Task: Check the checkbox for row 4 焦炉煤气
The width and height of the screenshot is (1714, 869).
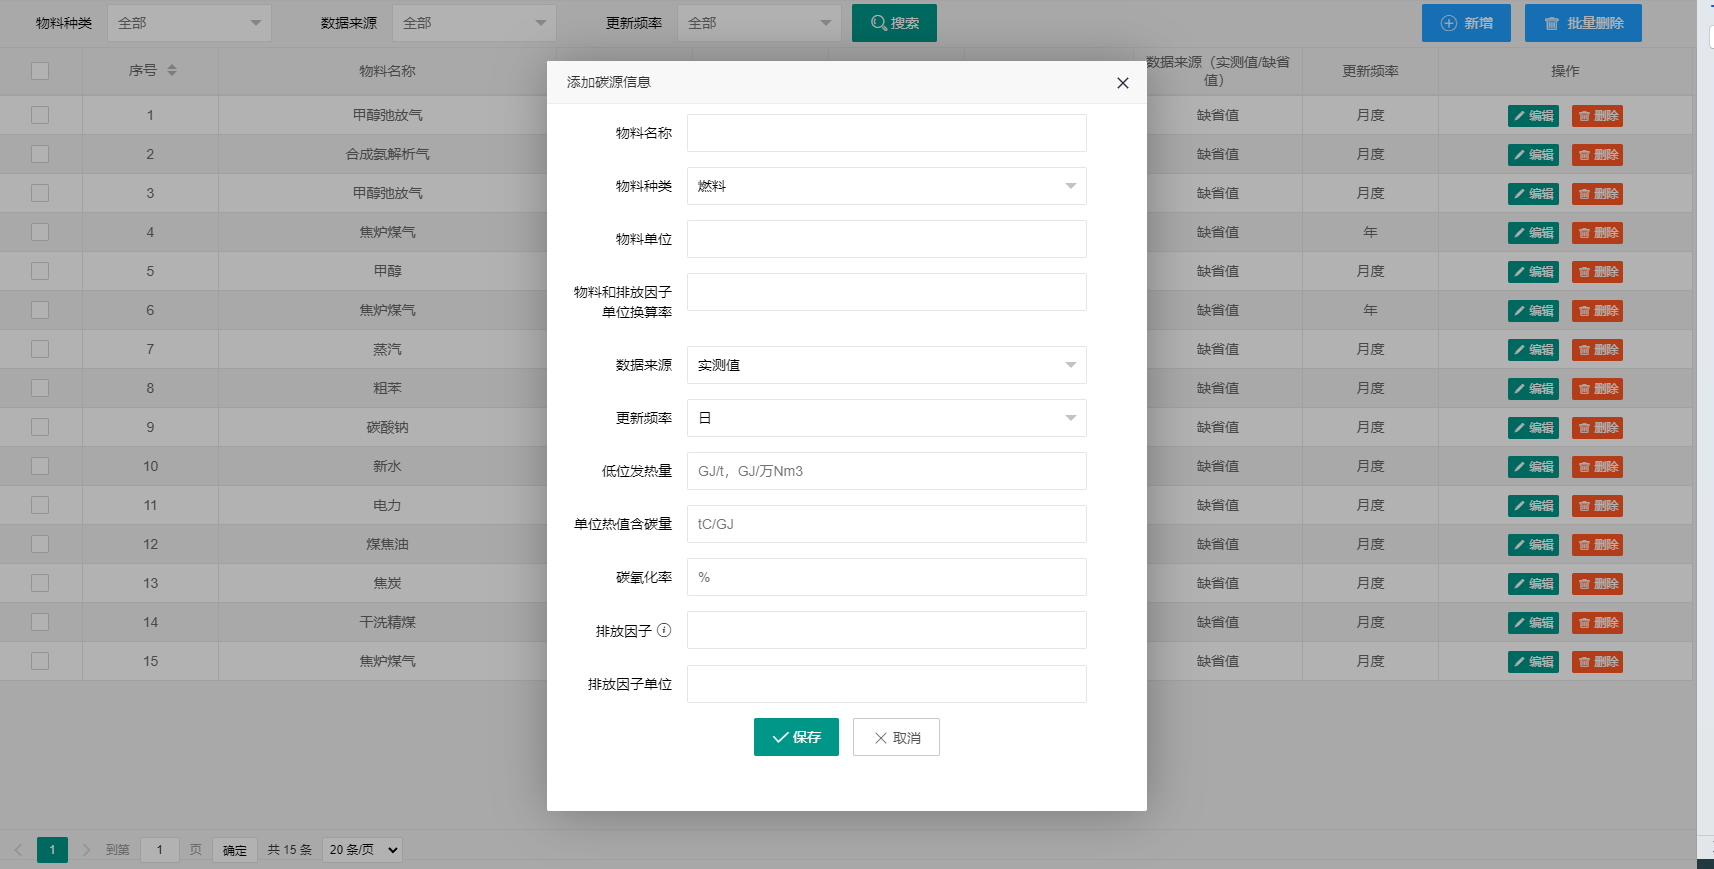Action: [x=40, y=232]
